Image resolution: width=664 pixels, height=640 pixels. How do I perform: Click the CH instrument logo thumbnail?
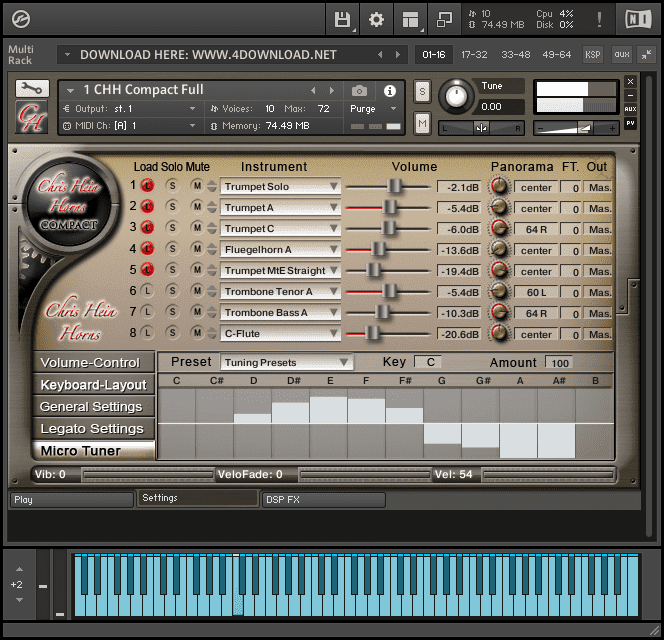32,117
